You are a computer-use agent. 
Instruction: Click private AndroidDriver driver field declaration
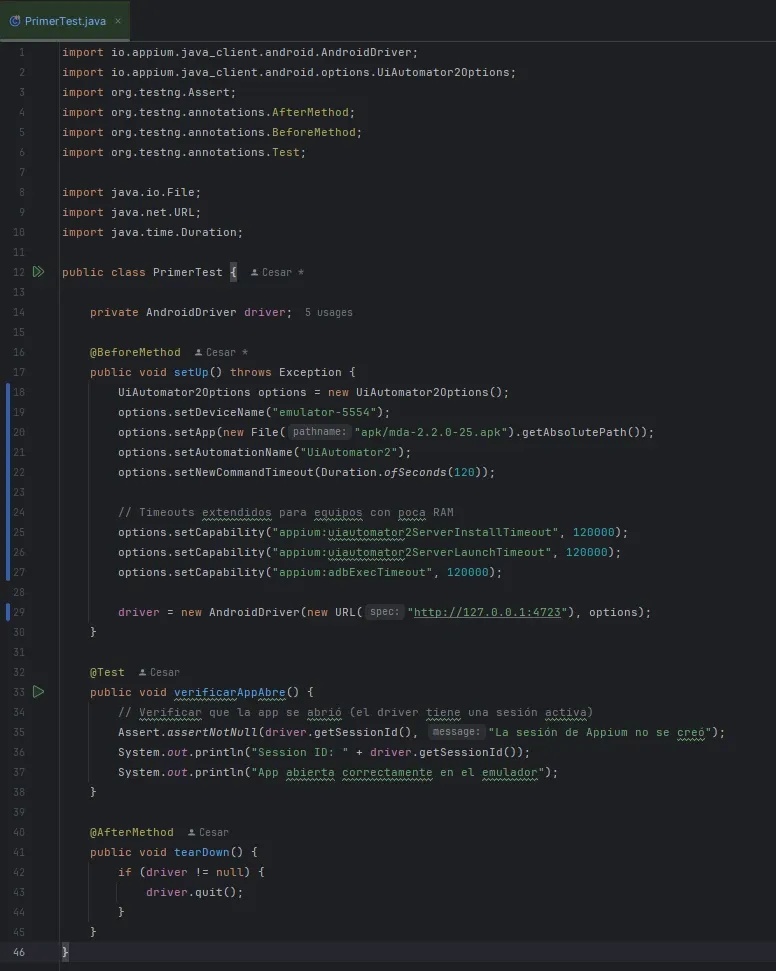pos(191,313)
